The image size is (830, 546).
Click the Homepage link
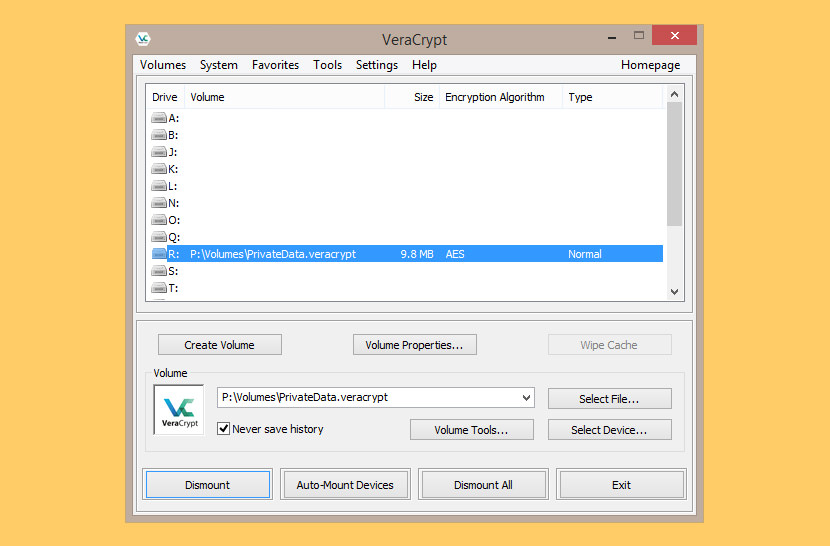[650, 65]
